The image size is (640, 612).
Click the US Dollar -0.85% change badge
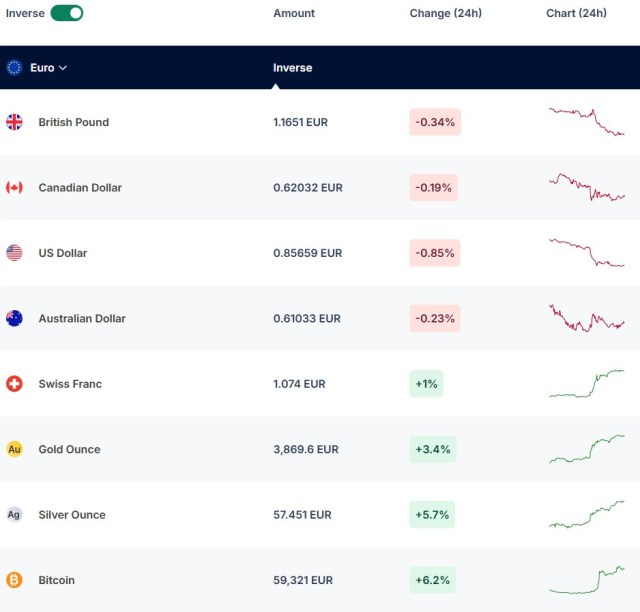pyautogui.click(x=435, y=253)
